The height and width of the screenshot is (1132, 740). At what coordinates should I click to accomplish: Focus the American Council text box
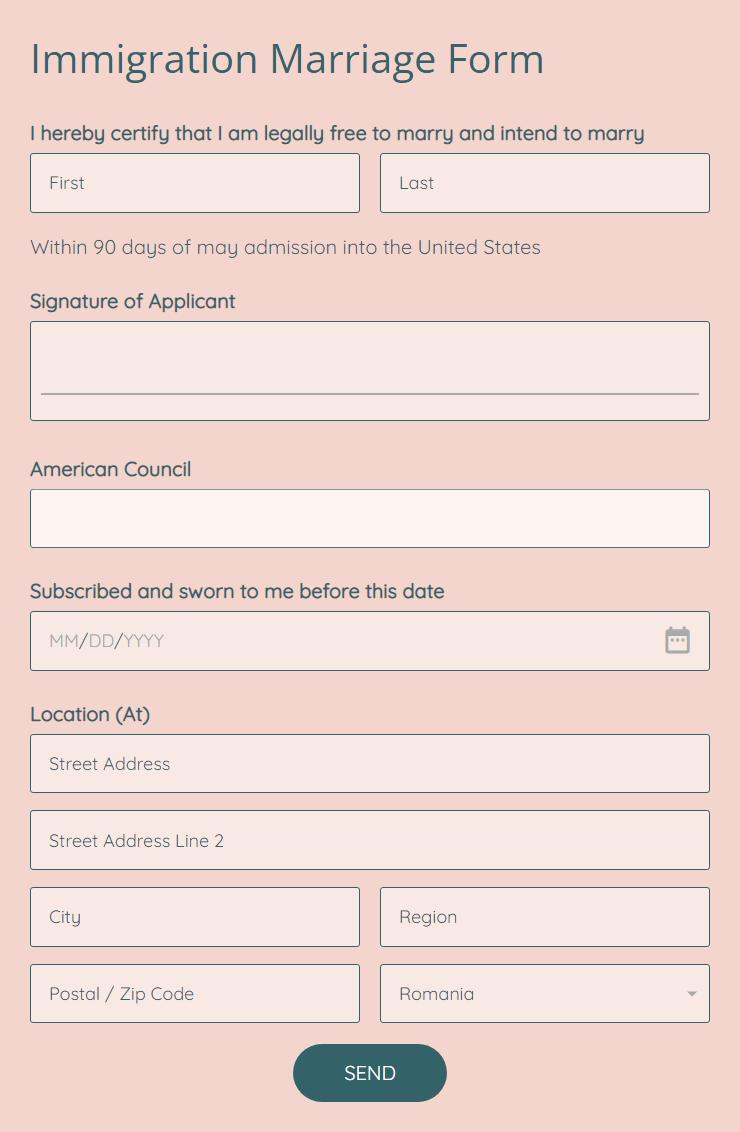pos(370,518)
